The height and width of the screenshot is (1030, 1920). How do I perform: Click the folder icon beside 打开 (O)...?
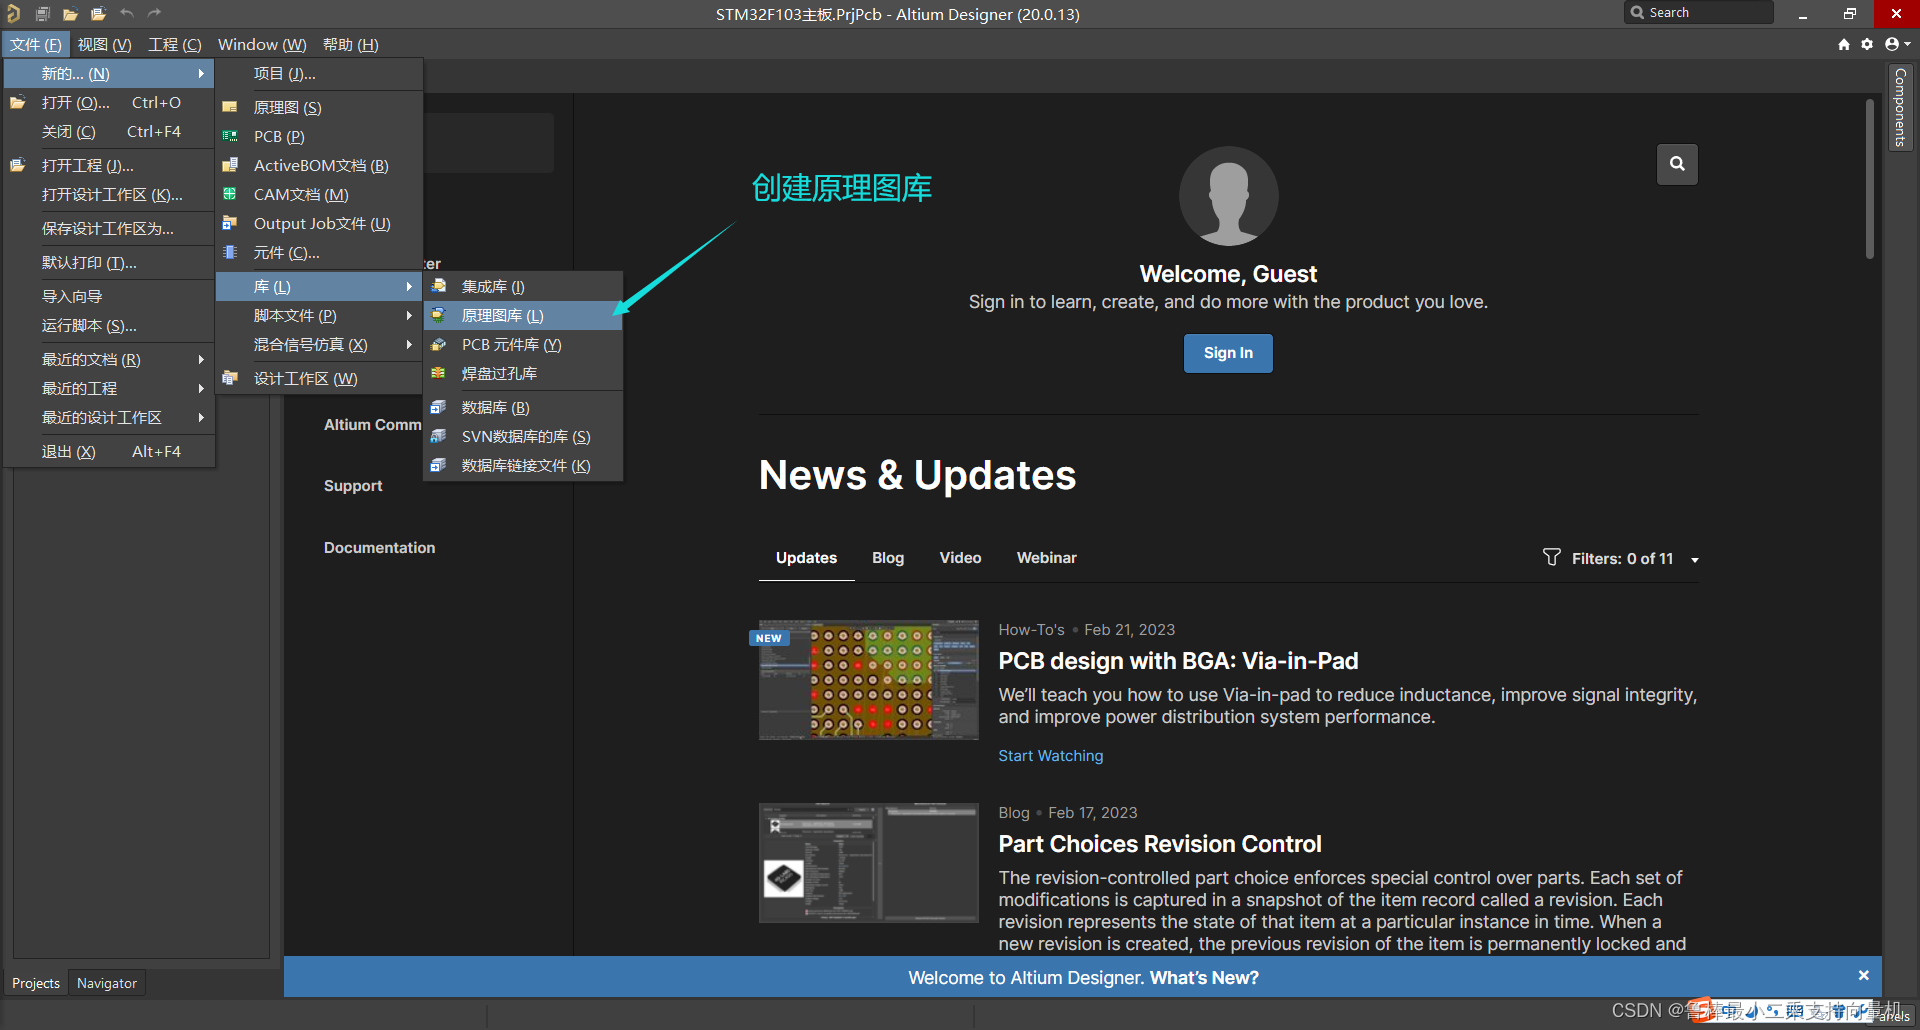(x=18, y=102)
